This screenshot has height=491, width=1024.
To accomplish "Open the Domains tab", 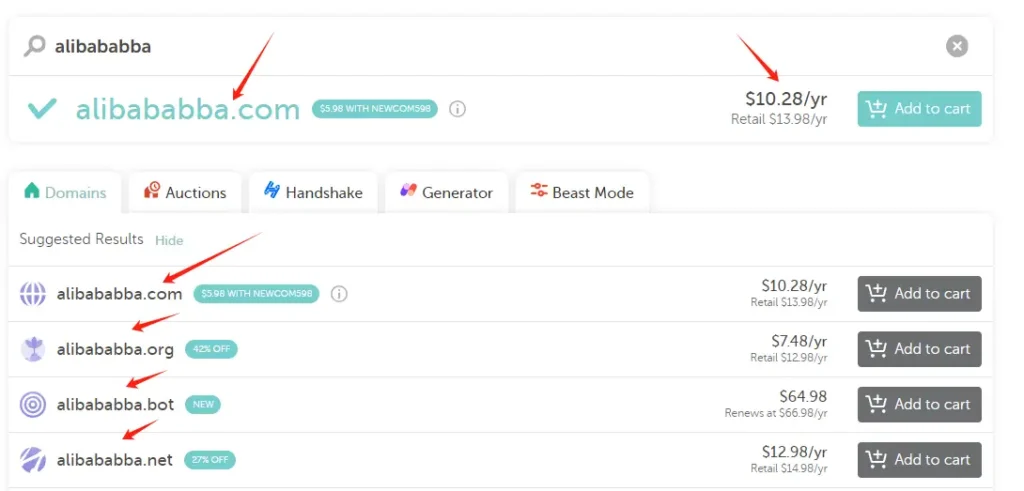I will click(x=66, y=192).
